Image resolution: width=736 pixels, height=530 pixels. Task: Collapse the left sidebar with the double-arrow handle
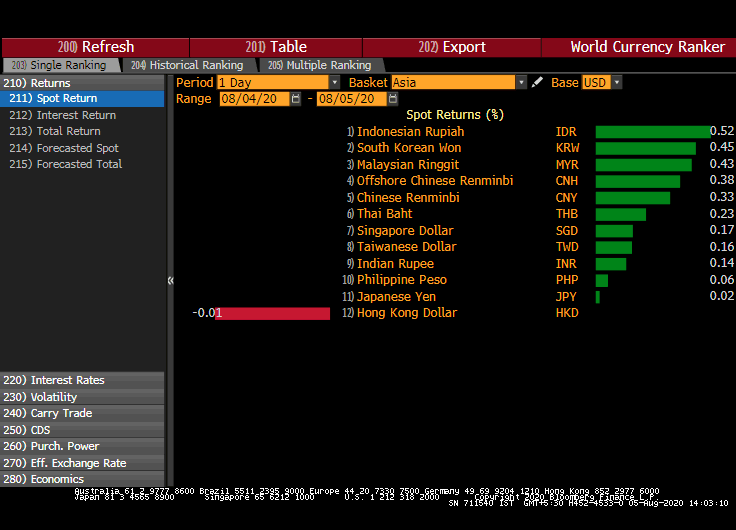170,281
